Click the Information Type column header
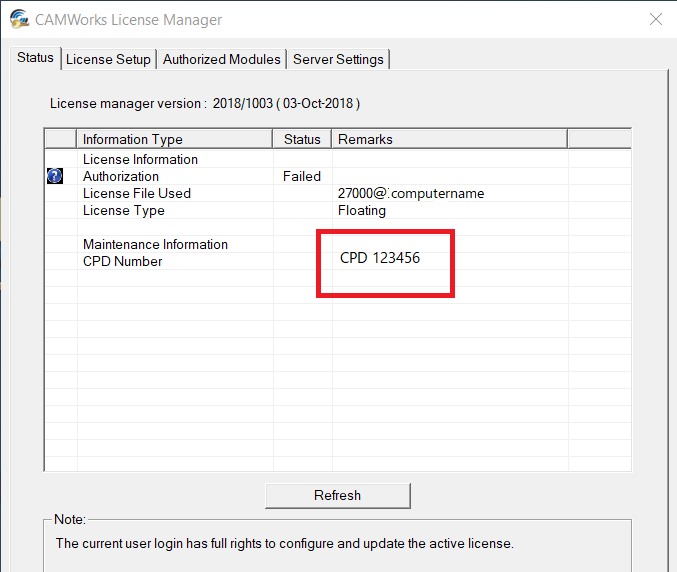This screenshot has height=572, width=677. [175, 139]
